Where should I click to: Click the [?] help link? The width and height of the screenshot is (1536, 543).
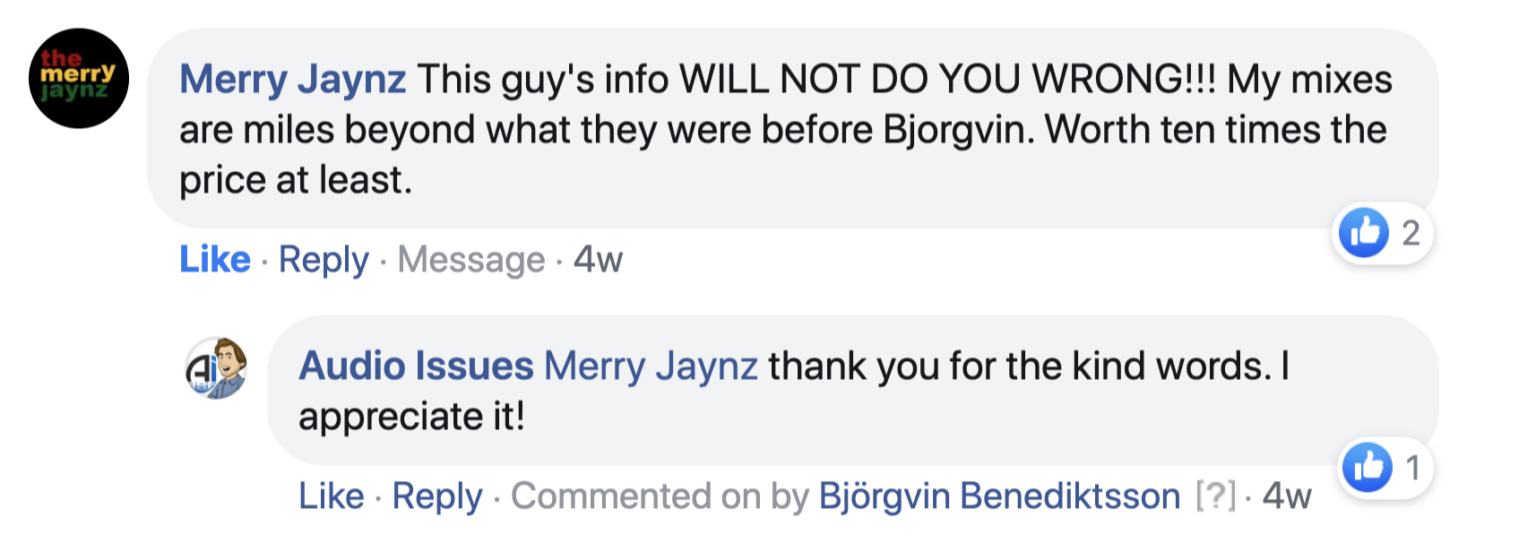(x=1216, y=496)
